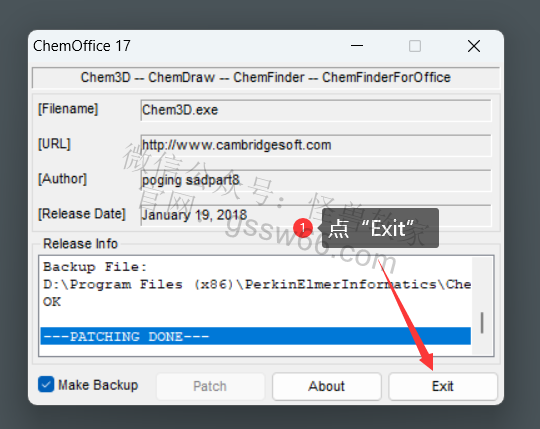This screenshot has height=429, width=540.
Task: Click the red number 1 step marker
Action: tap(303, 228)
